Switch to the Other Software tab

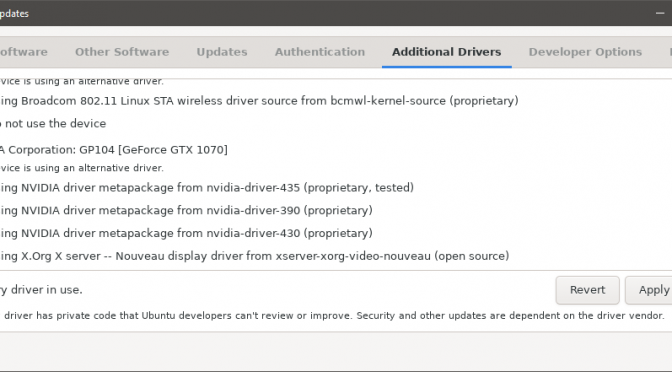tap(122, 52)
